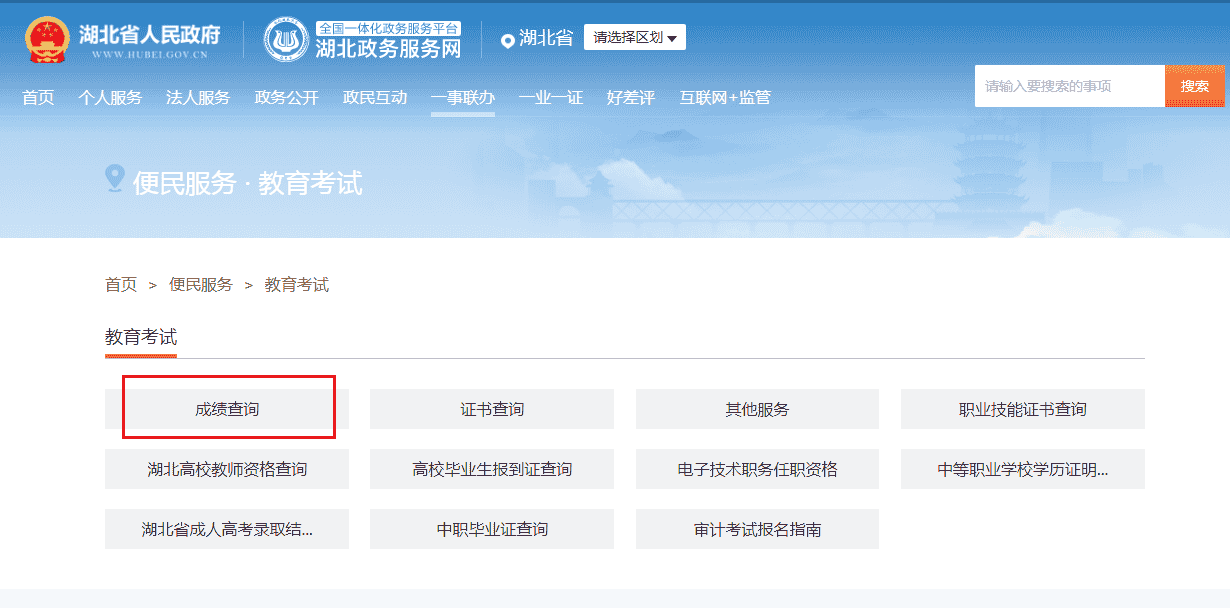Viewport: 1230px width, 608px height.
Task: Open the 首页 navigation menu item
Action: pos(38,98)
